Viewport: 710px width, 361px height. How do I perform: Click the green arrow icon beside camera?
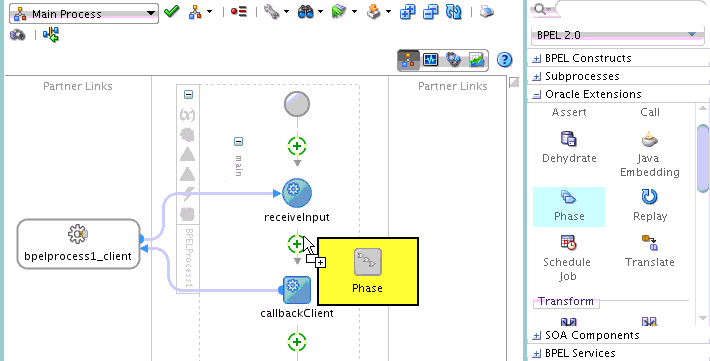51,34
